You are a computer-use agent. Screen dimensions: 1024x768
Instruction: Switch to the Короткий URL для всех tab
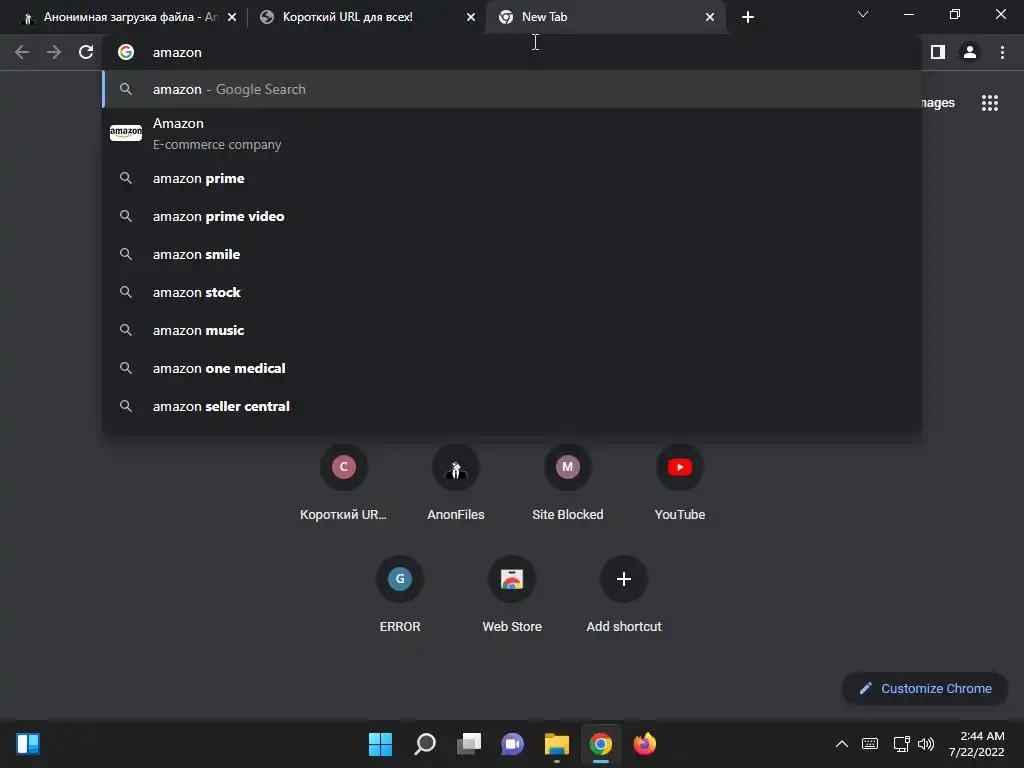pos(366,17)
